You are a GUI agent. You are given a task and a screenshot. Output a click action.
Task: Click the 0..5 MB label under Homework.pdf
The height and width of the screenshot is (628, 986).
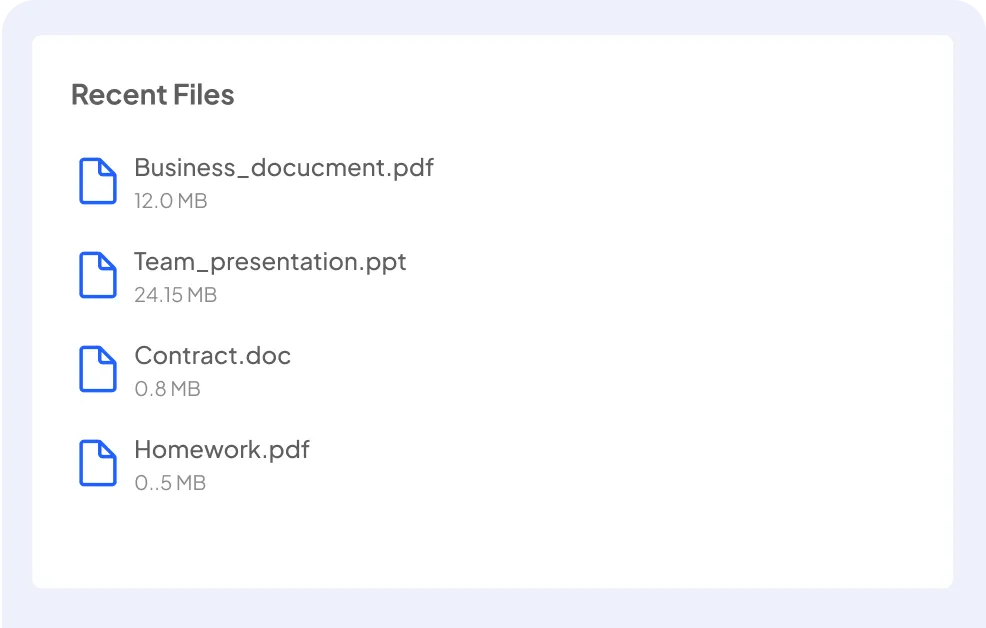tap(170, 482)
